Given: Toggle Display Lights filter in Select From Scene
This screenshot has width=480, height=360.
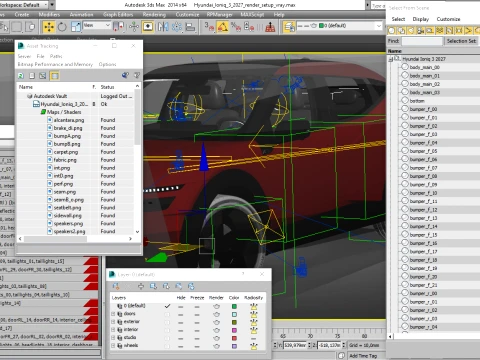Looking at the screenshot, I should pos(411,31).
